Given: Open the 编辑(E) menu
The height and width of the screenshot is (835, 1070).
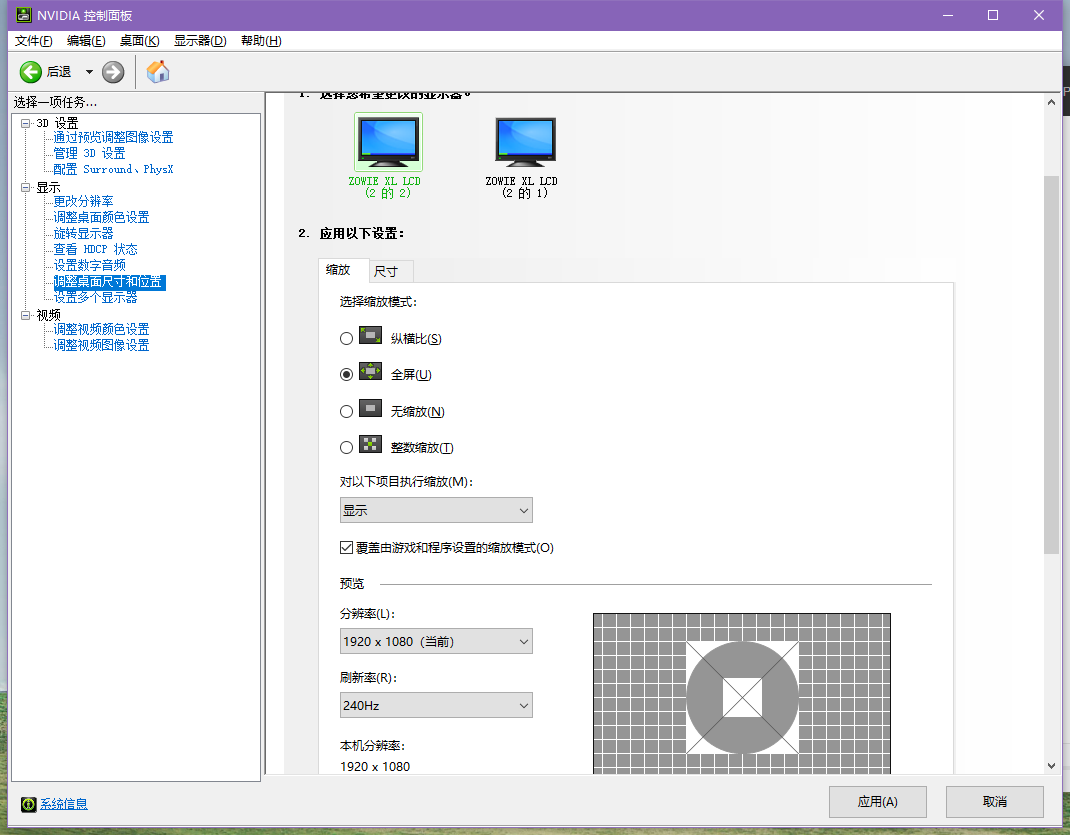Looking at the screenshot, I should (86, 41).
